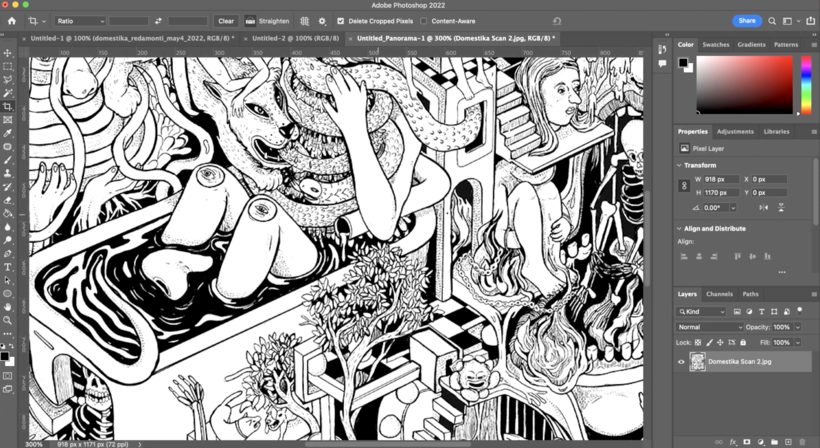Select the Eraser tool
This screenshot has width=820, height=448.
click(7, 200)
